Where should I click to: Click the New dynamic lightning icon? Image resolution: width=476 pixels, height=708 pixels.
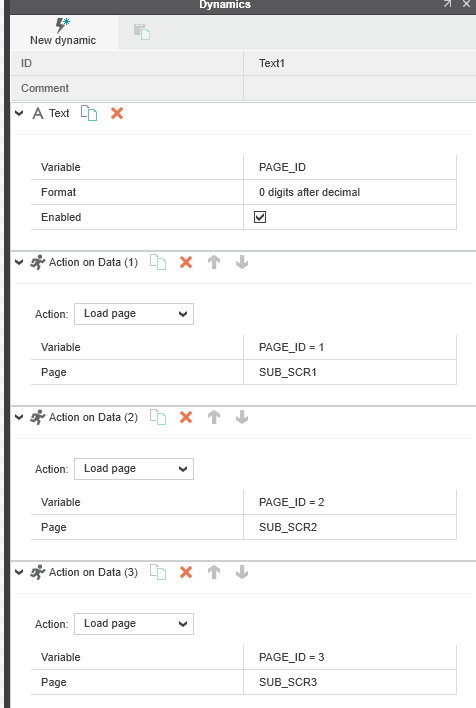tap(63, 25)
